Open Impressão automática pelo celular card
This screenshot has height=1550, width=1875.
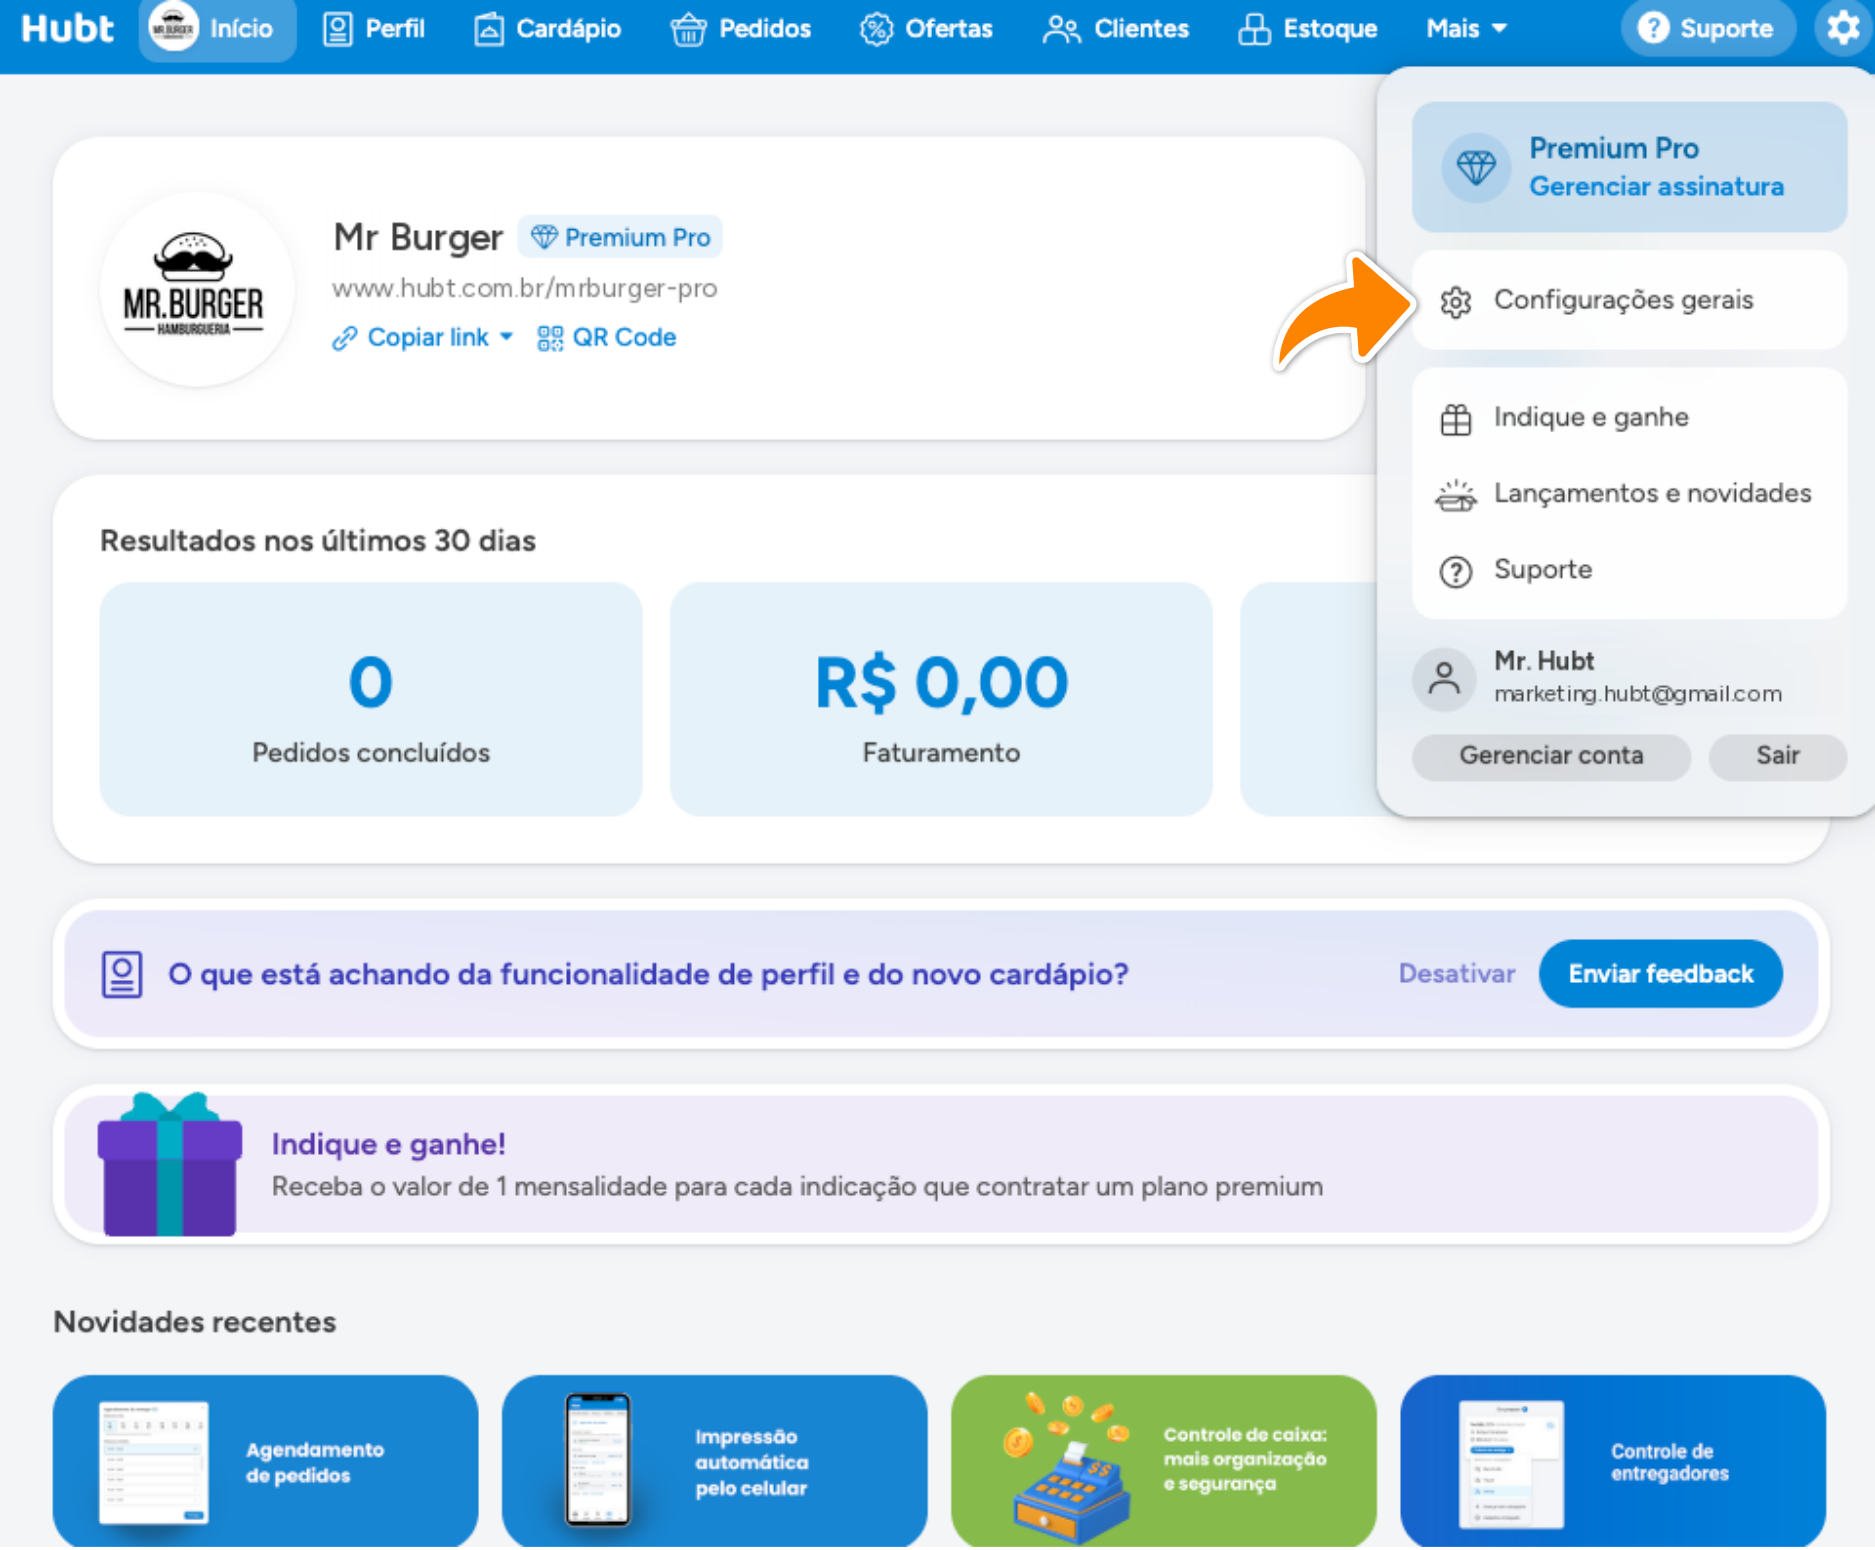[714, 1461]
